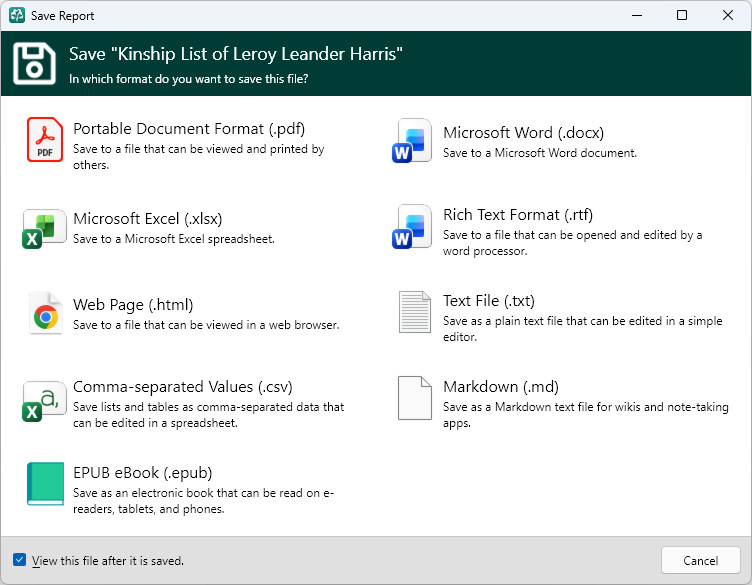This screenshot has width=752, height=585.
Task: Click 'electronic book' EPUB description
Action: 203,500
